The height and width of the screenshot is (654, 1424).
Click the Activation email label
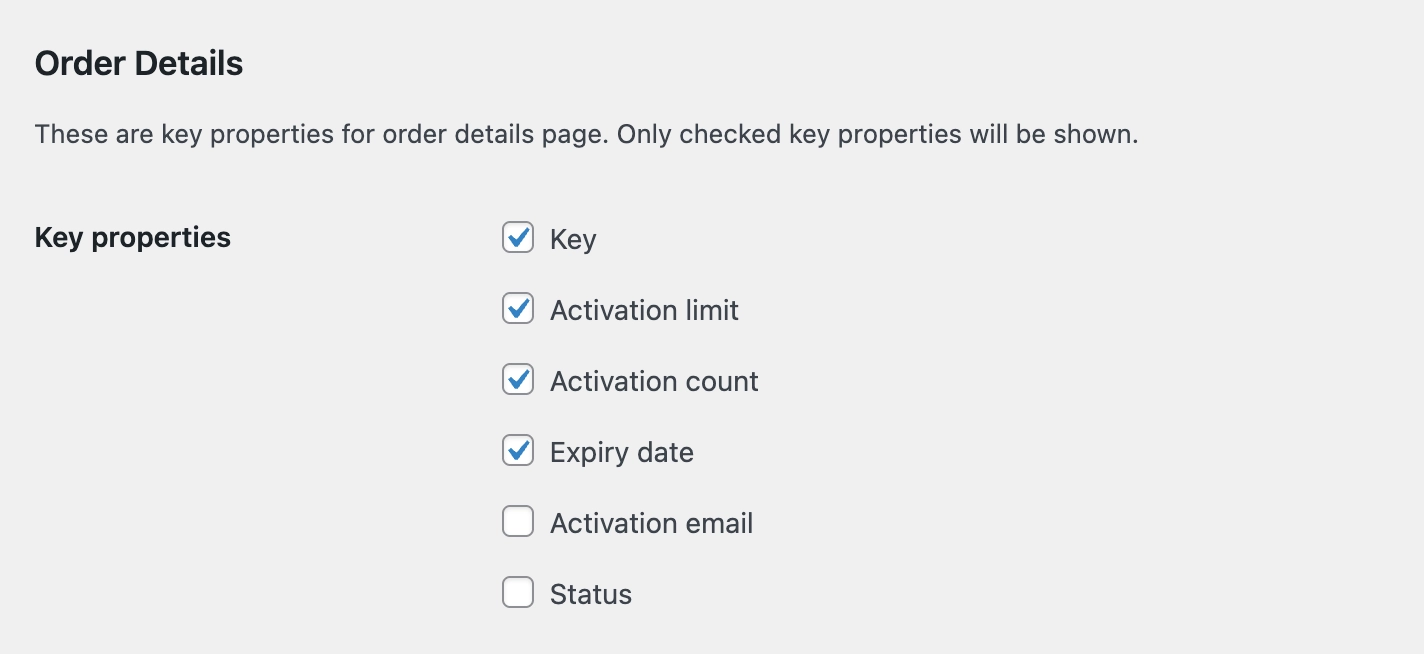pos(651,523)
